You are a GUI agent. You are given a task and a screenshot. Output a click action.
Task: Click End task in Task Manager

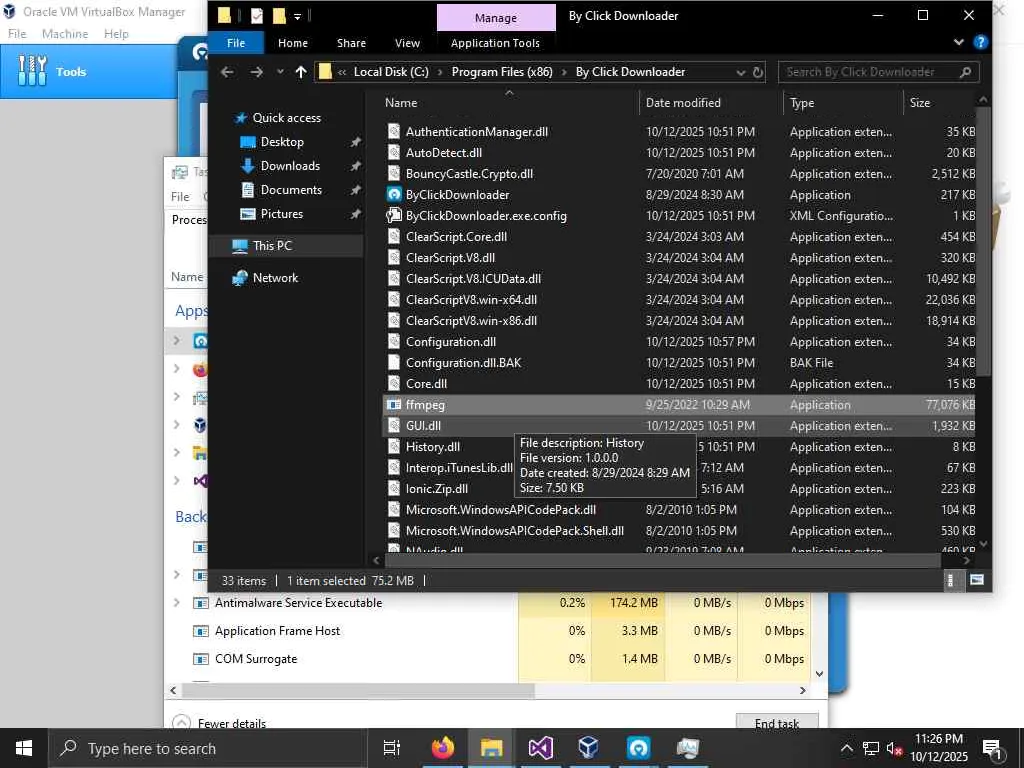(x=776, y=723)
